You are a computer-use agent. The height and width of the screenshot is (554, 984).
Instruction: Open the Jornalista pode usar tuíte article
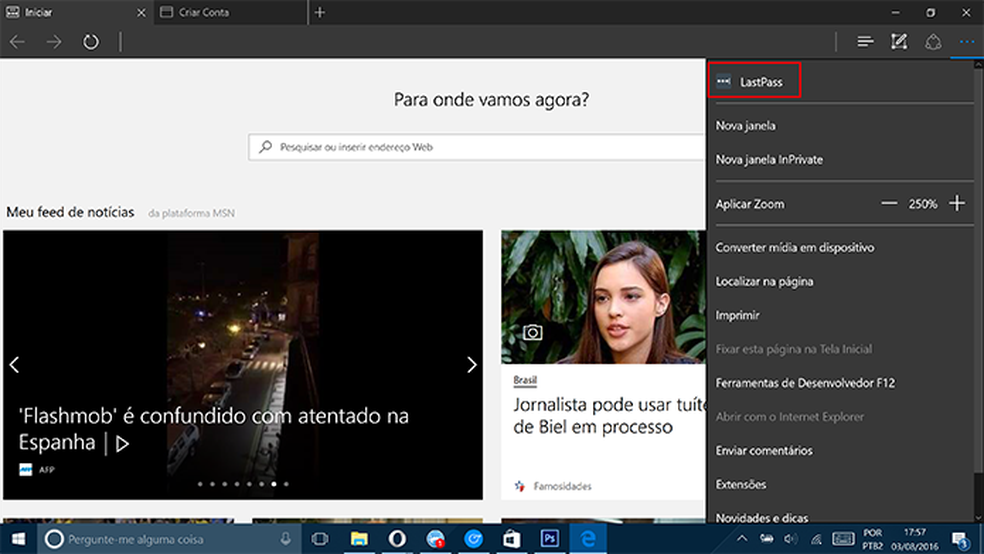click(x=609, y=415)
